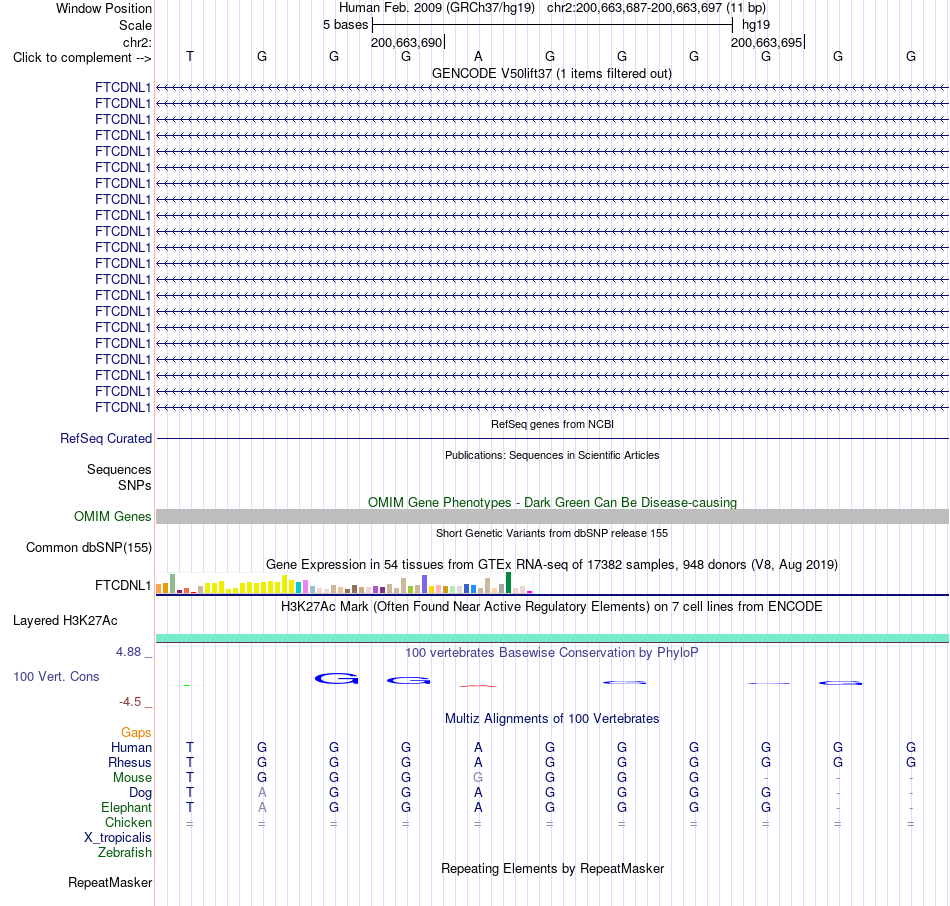The height and width of the screenshot is (906, 950).
Task: Click the teal H3K27Ac signal band
Action: pos(552,638)
